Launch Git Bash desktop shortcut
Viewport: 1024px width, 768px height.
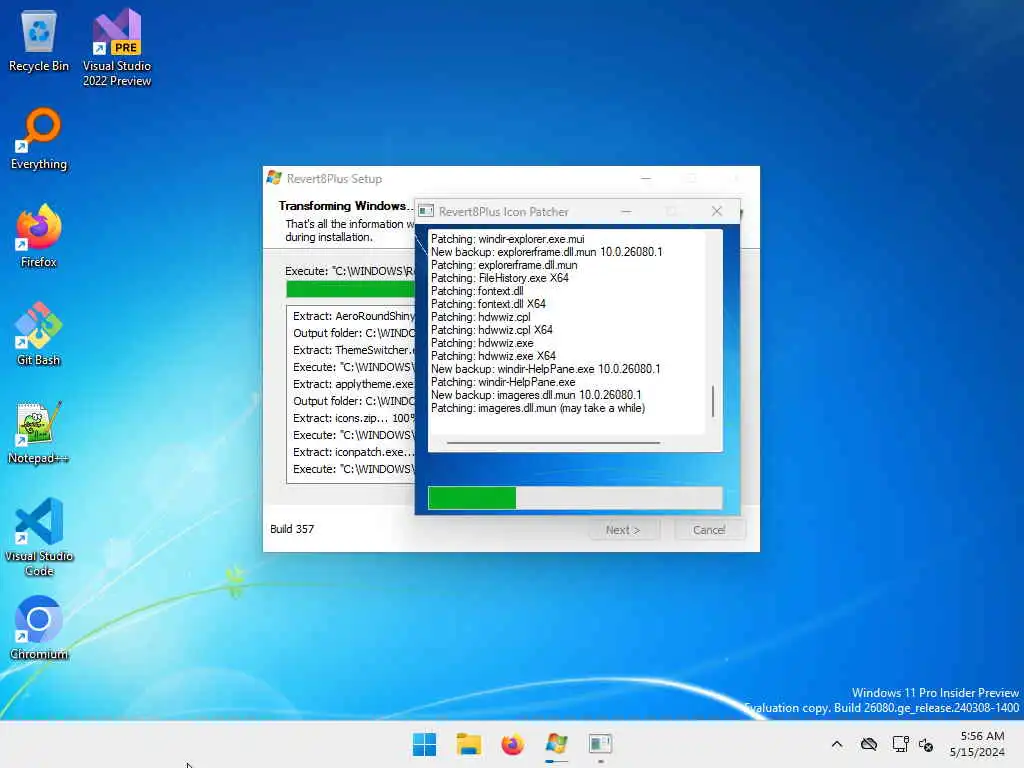[x=39, y=334]
